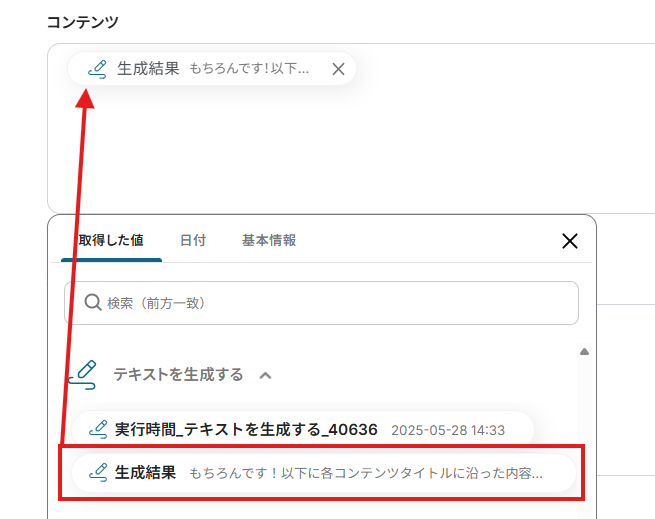Select 生成結果 value in list
Screen dimensions: 655x519
pyautogui.click(x=324, y=473)
